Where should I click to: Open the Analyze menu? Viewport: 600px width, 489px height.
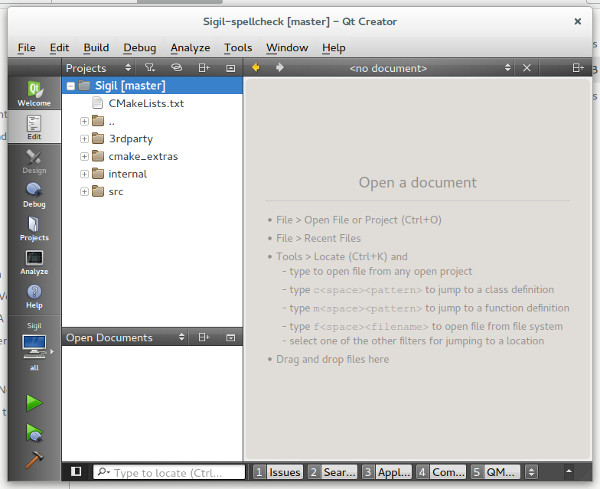point(190,48)
